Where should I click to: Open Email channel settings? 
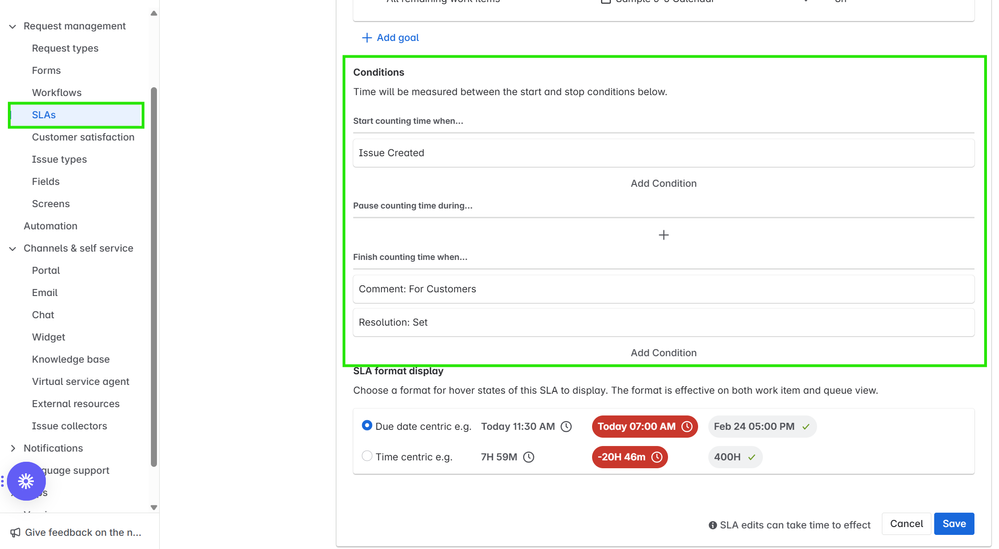pos(45,293)
